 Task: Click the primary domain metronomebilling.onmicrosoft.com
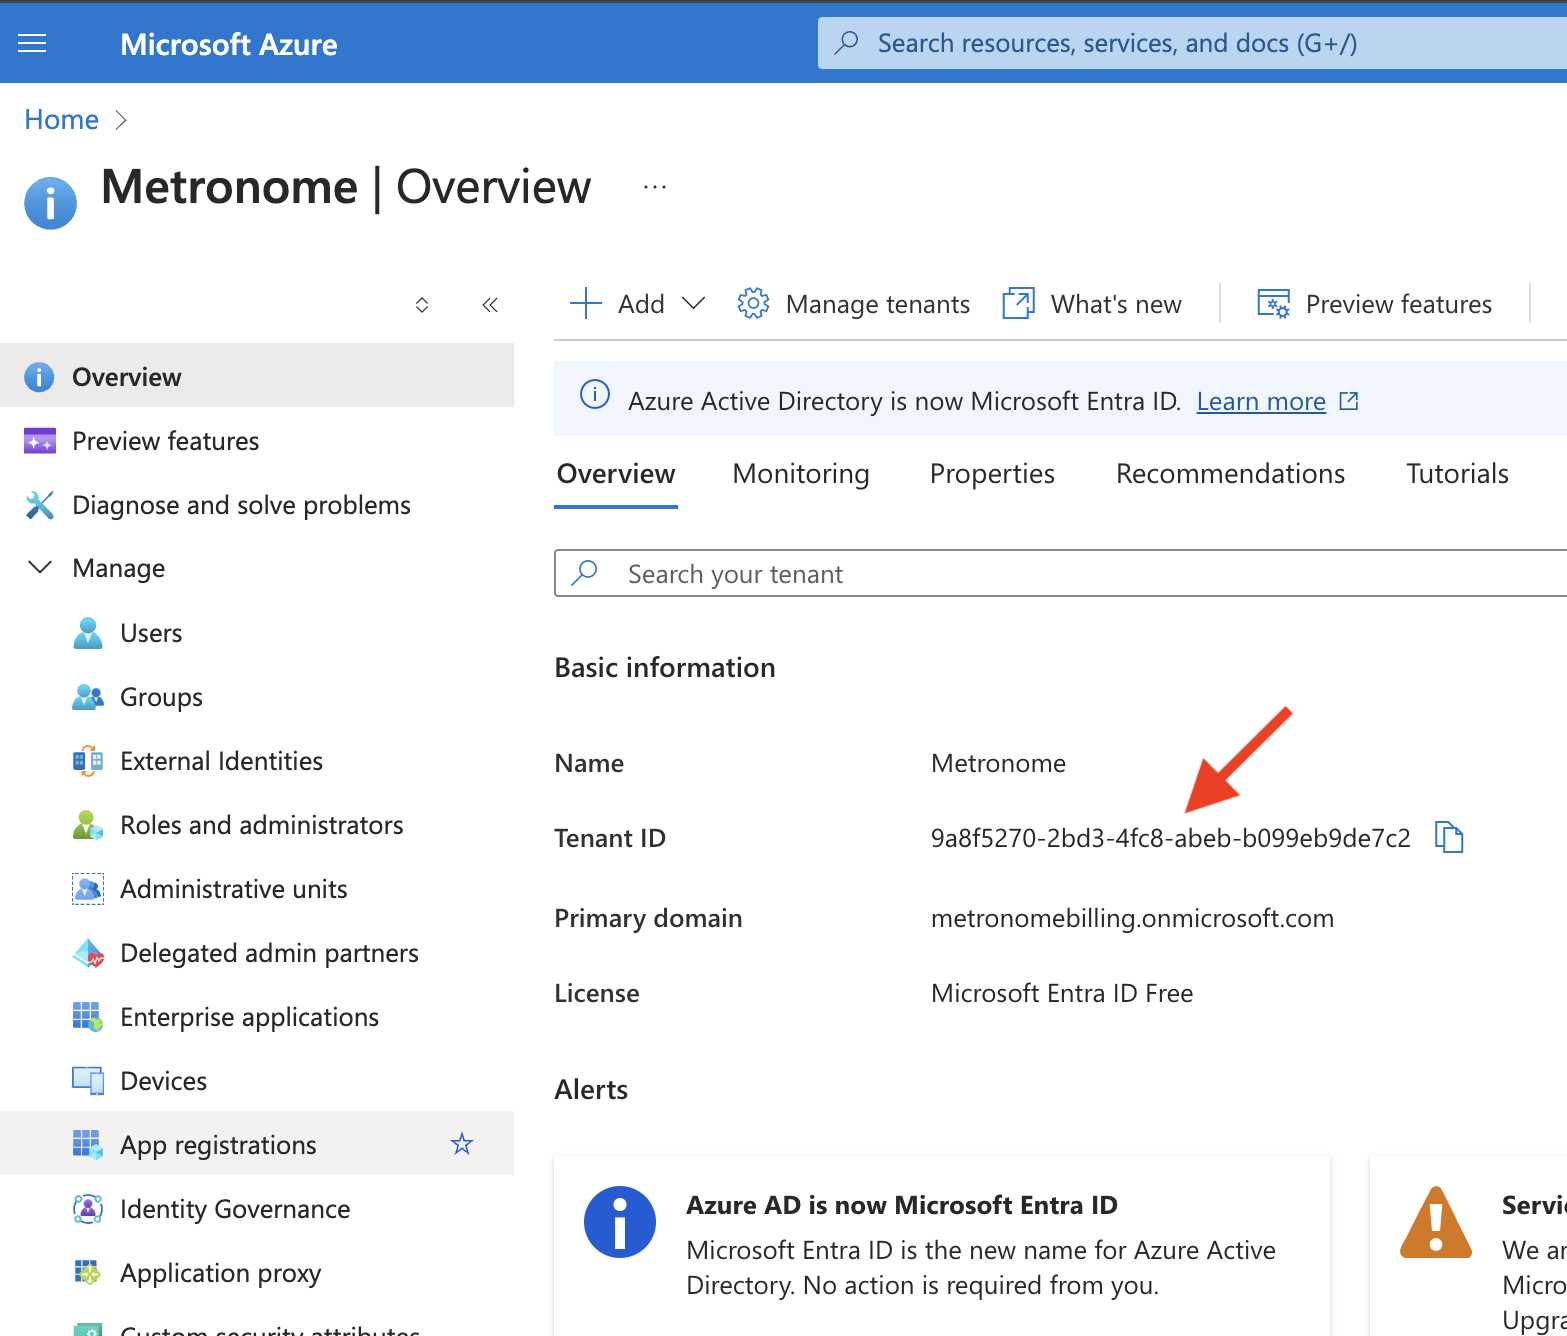(x=1132, y=918)
